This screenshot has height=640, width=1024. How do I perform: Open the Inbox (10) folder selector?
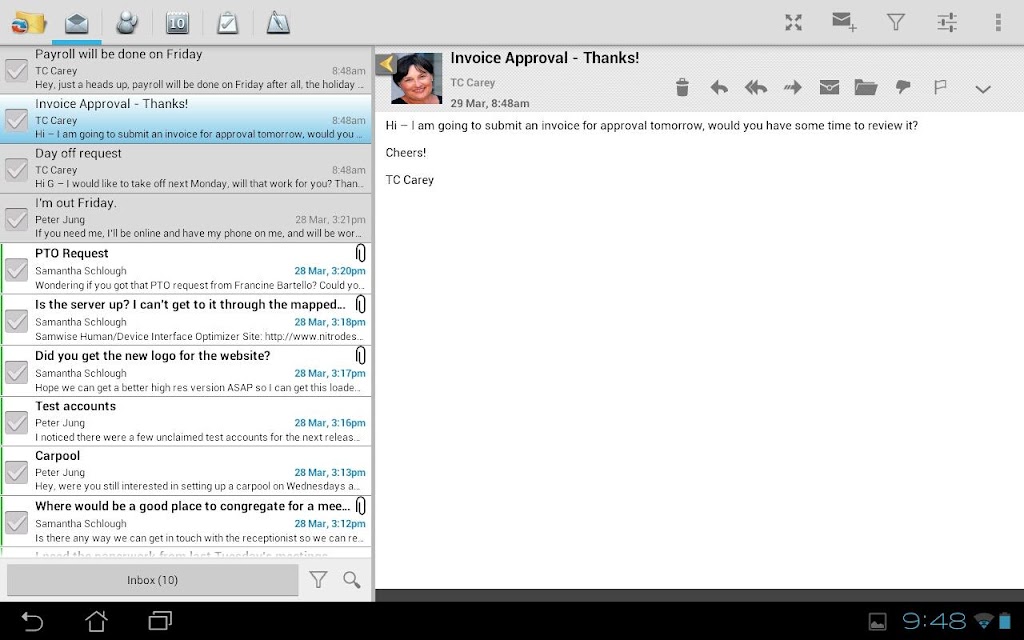pyautogui.click(x=153, y=580)
